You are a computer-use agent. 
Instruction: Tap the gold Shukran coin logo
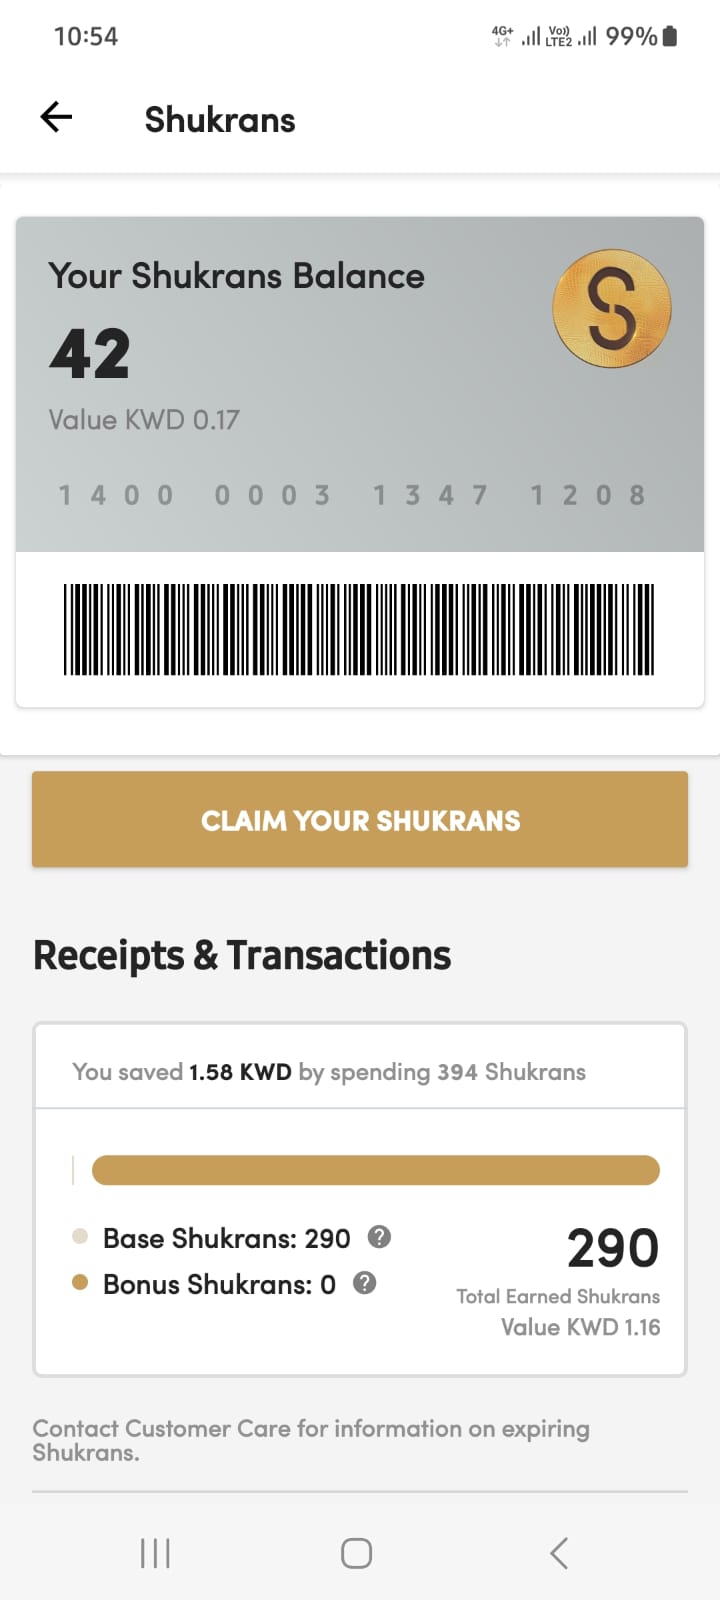coord(611,308)
